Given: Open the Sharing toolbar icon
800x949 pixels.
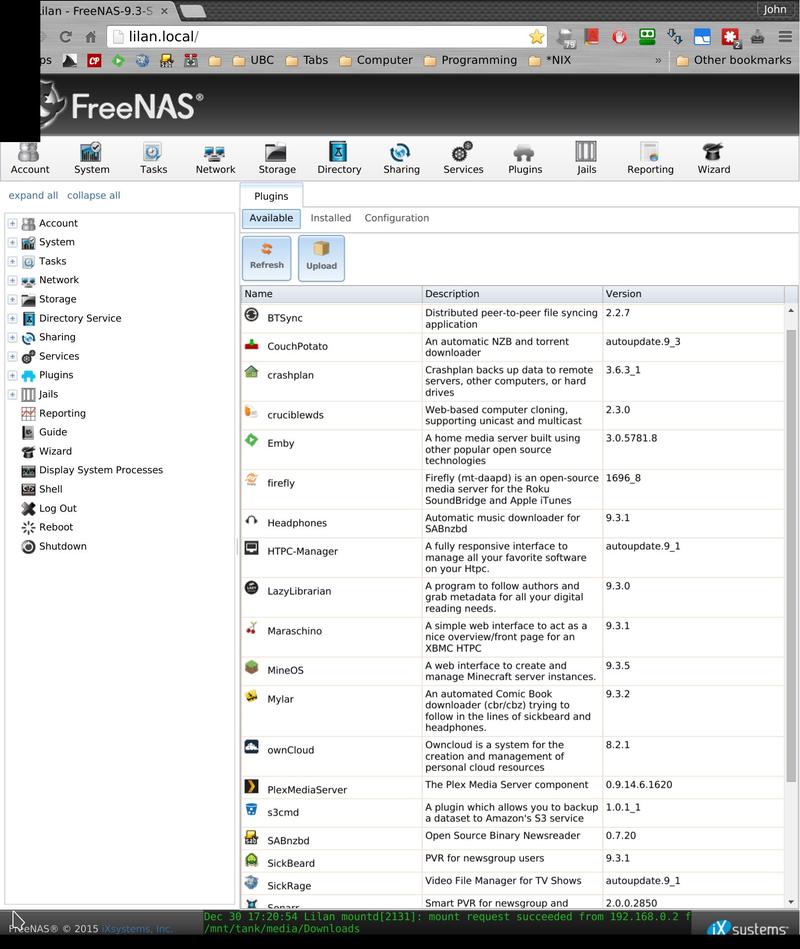Looking at the screenshot, I should pyautogui.click(x=401, y=158).
